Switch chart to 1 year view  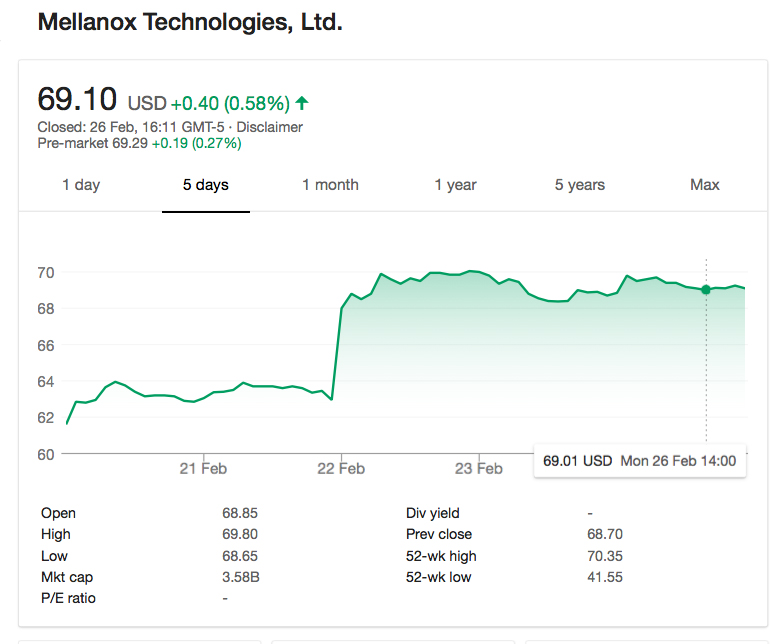[x=455, y=185]
